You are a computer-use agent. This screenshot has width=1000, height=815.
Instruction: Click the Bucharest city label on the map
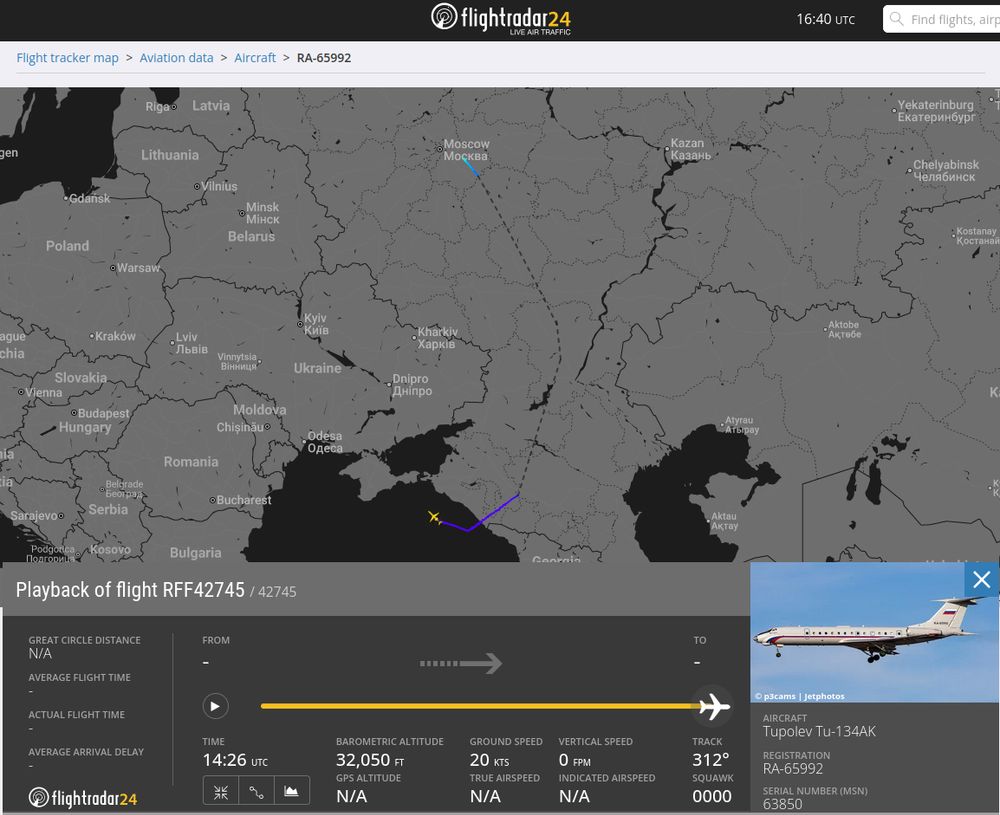[244, 500]
